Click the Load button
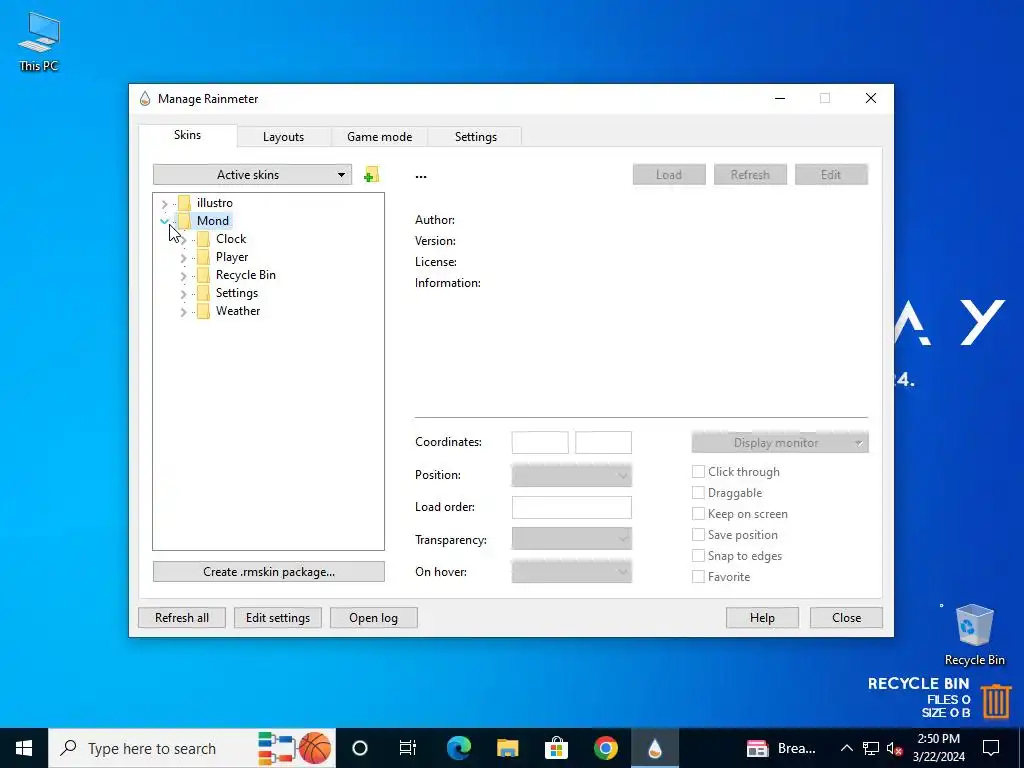 (x=669, y=174)
